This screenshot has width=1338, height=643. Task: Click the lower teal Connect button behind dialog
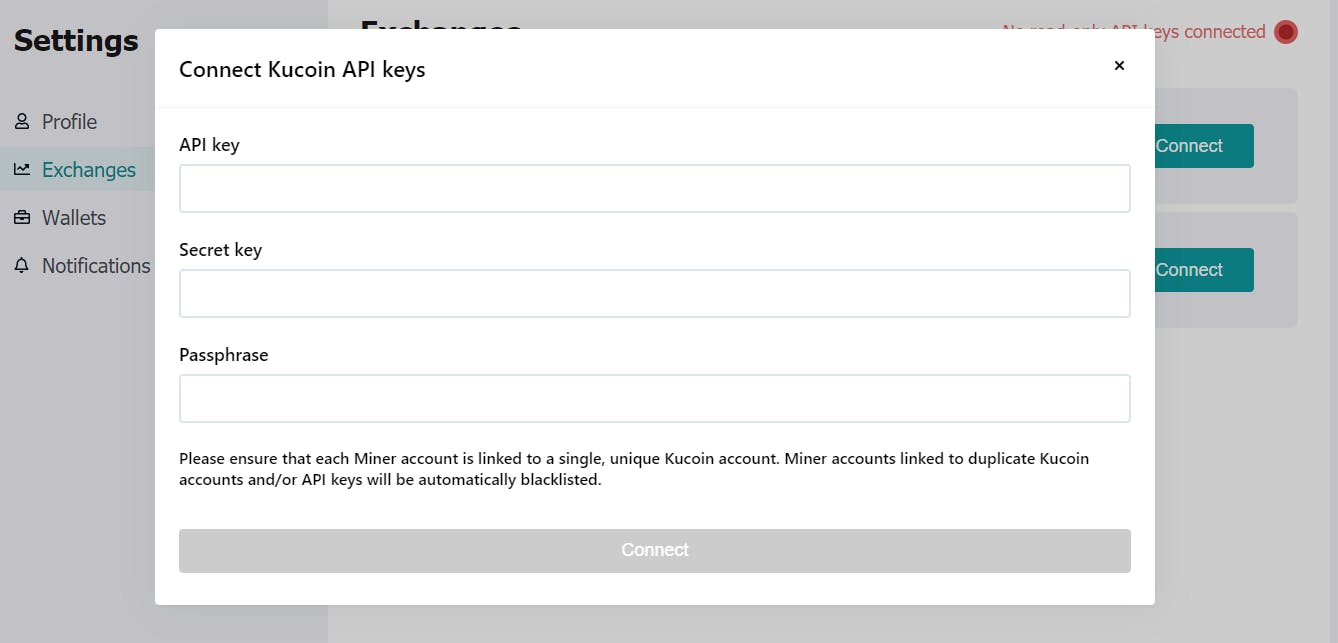(1201, 270)
